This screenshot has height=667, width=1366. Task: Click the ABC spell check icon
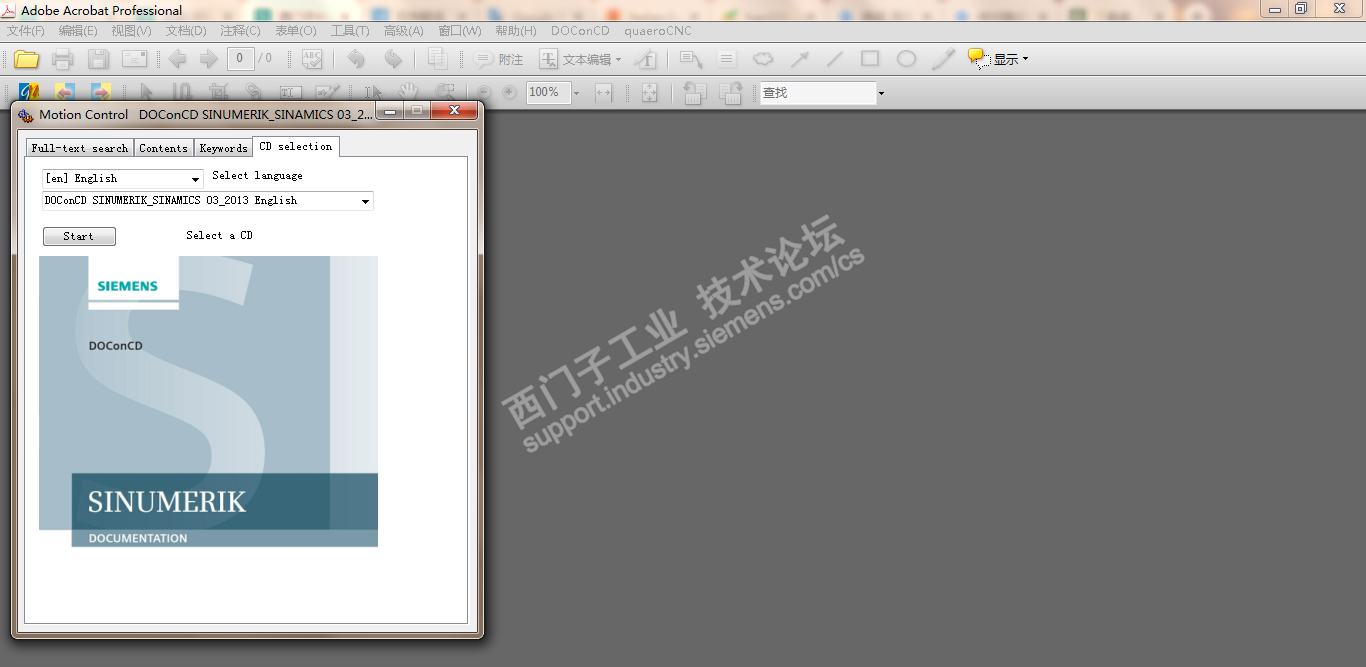312,59
